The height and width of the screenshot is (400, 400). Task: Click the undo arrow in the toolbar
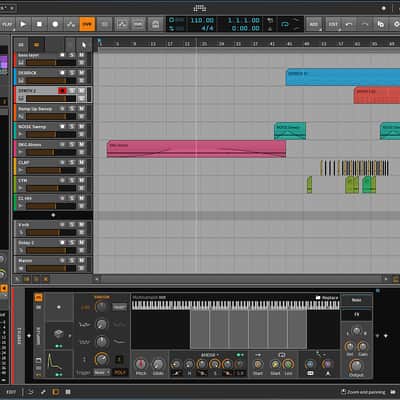pos(349,24)
